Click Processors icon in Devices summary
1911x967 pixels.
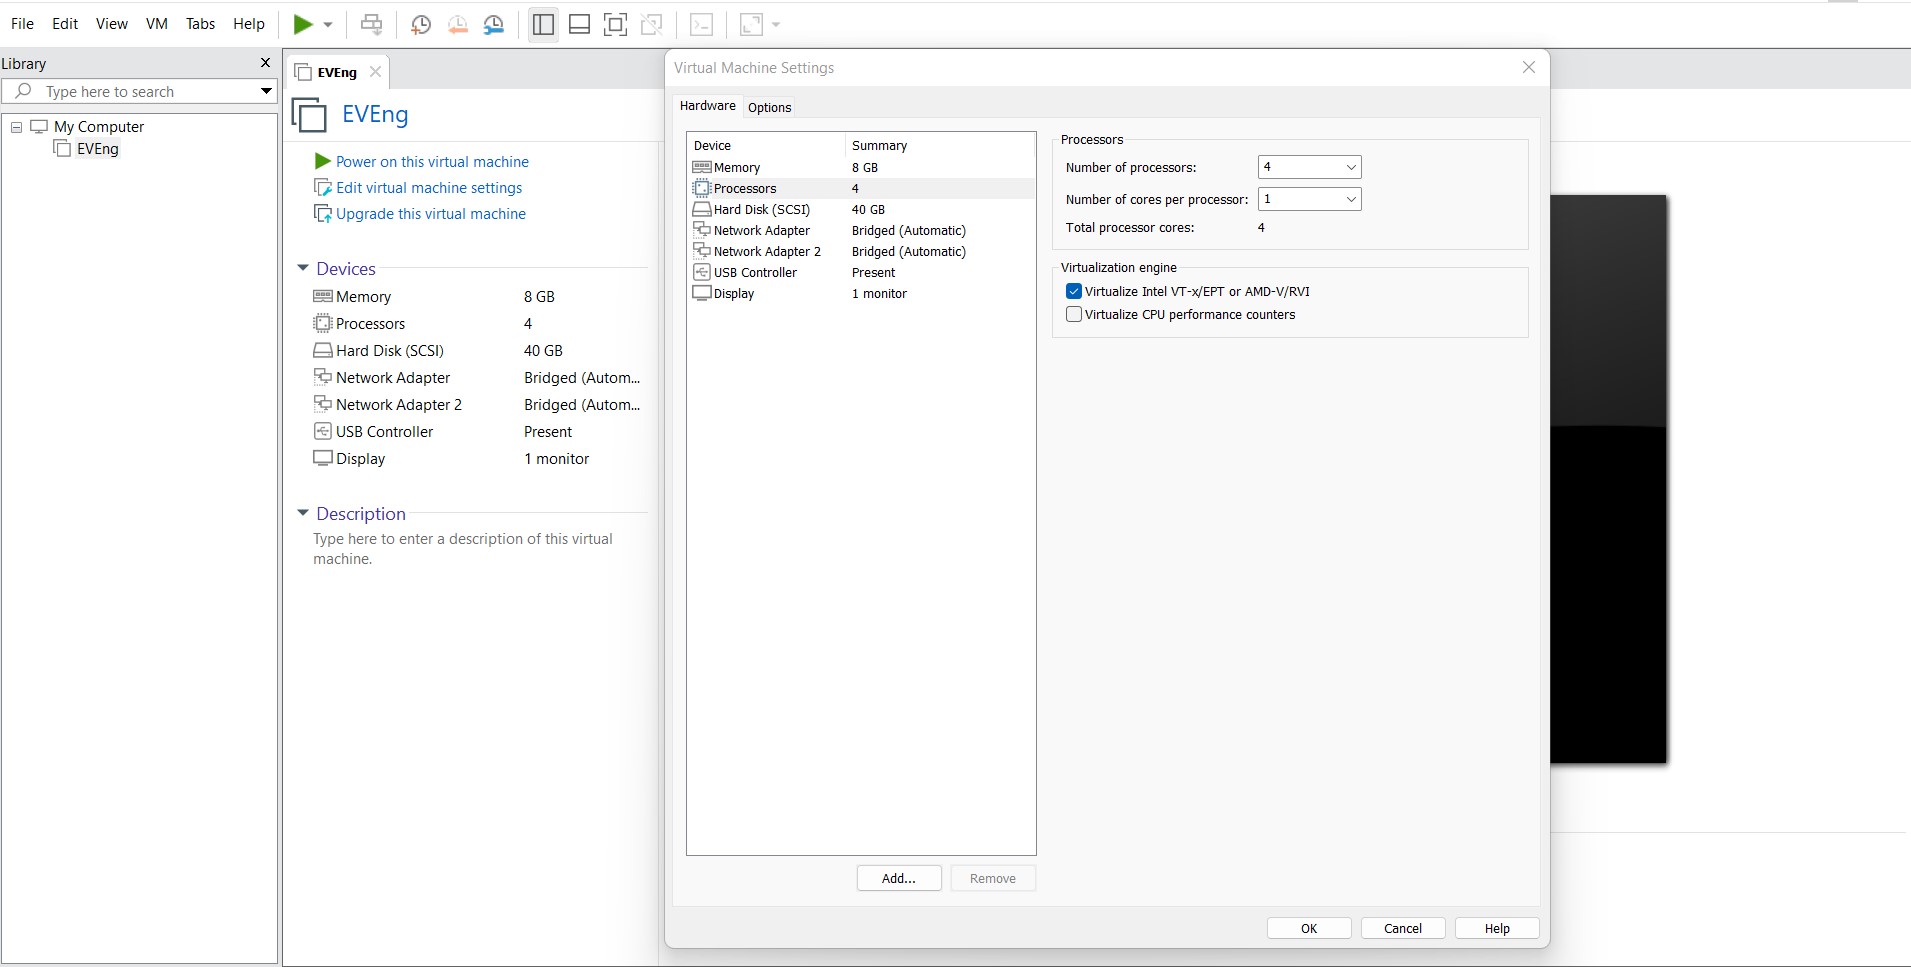[x=323, y=323]
